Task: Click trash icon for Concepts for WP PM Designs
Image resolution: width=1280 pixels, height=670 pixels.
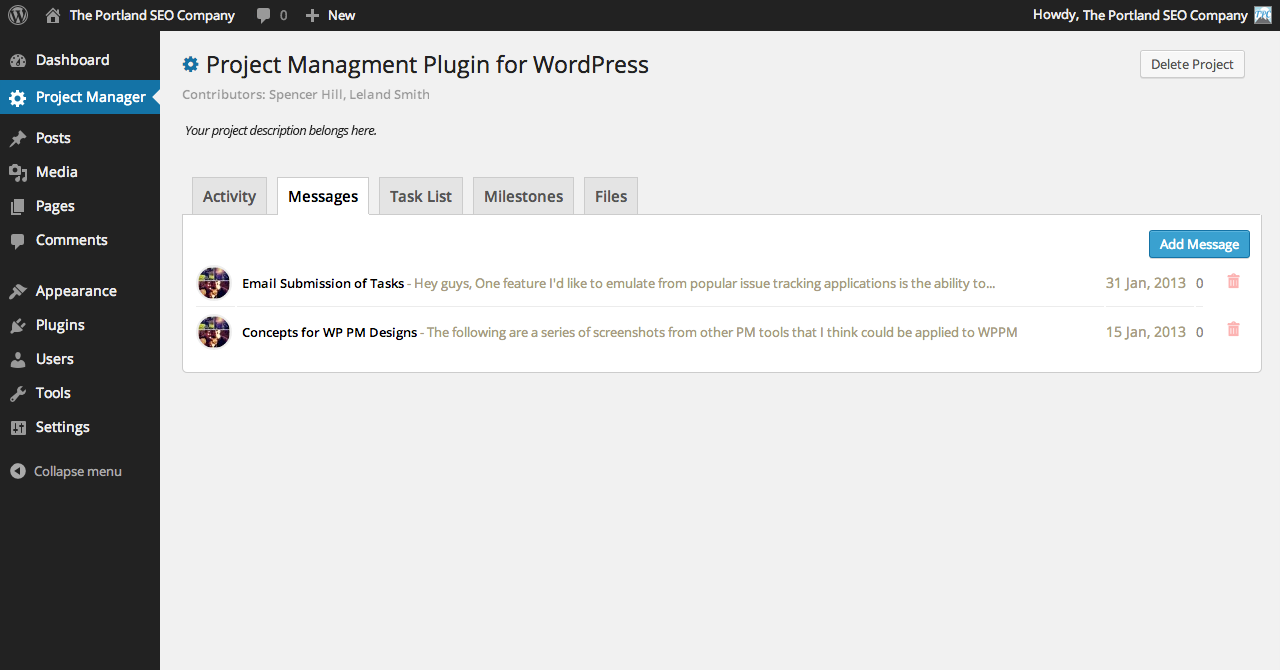Action: [1233, 330]
